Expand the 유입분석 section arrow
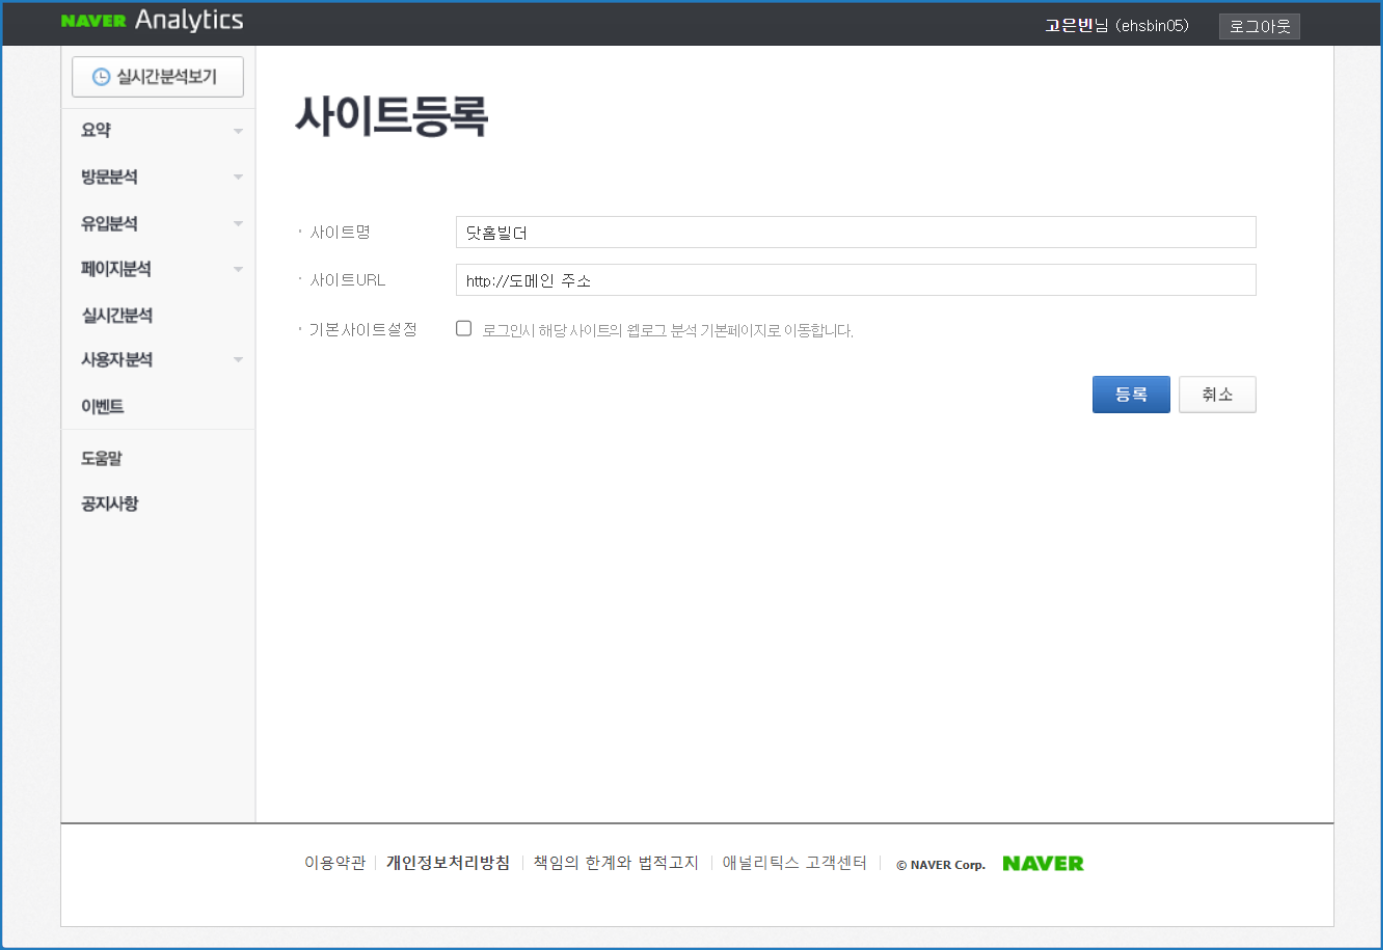This screenshot has width=1383, height=950. [238, 223]
